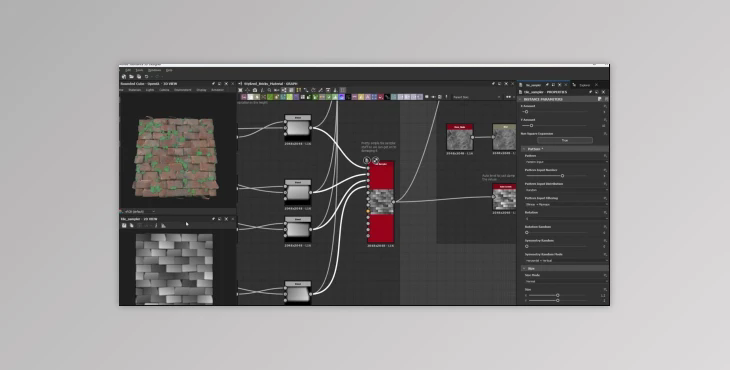Screen dimensions: 730x370
Task: Open the Edit menu
Action: 128,70
